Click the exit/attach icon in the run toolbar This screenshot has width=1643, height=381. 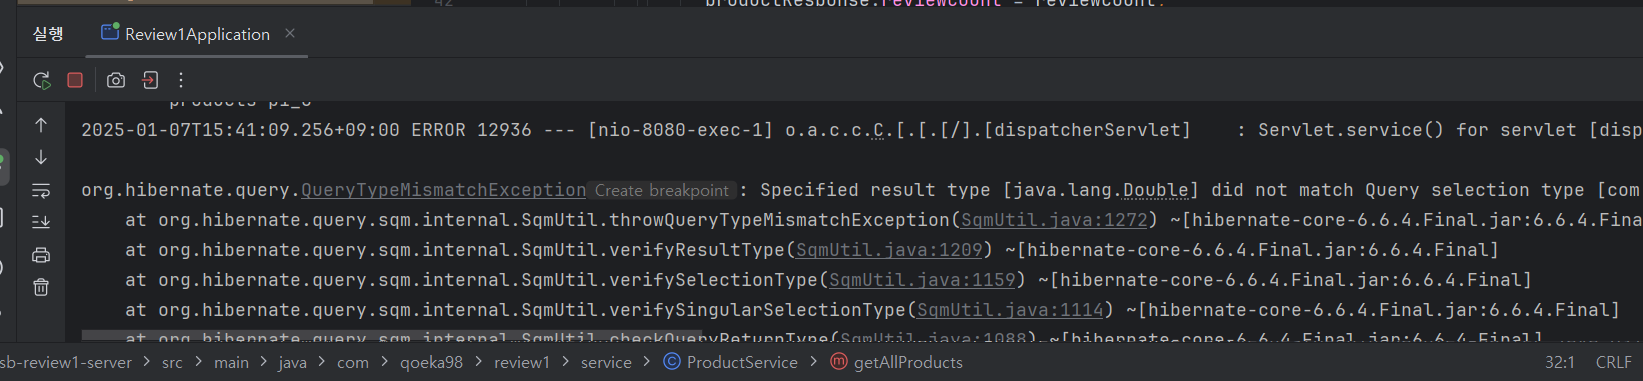pos(150,80)
